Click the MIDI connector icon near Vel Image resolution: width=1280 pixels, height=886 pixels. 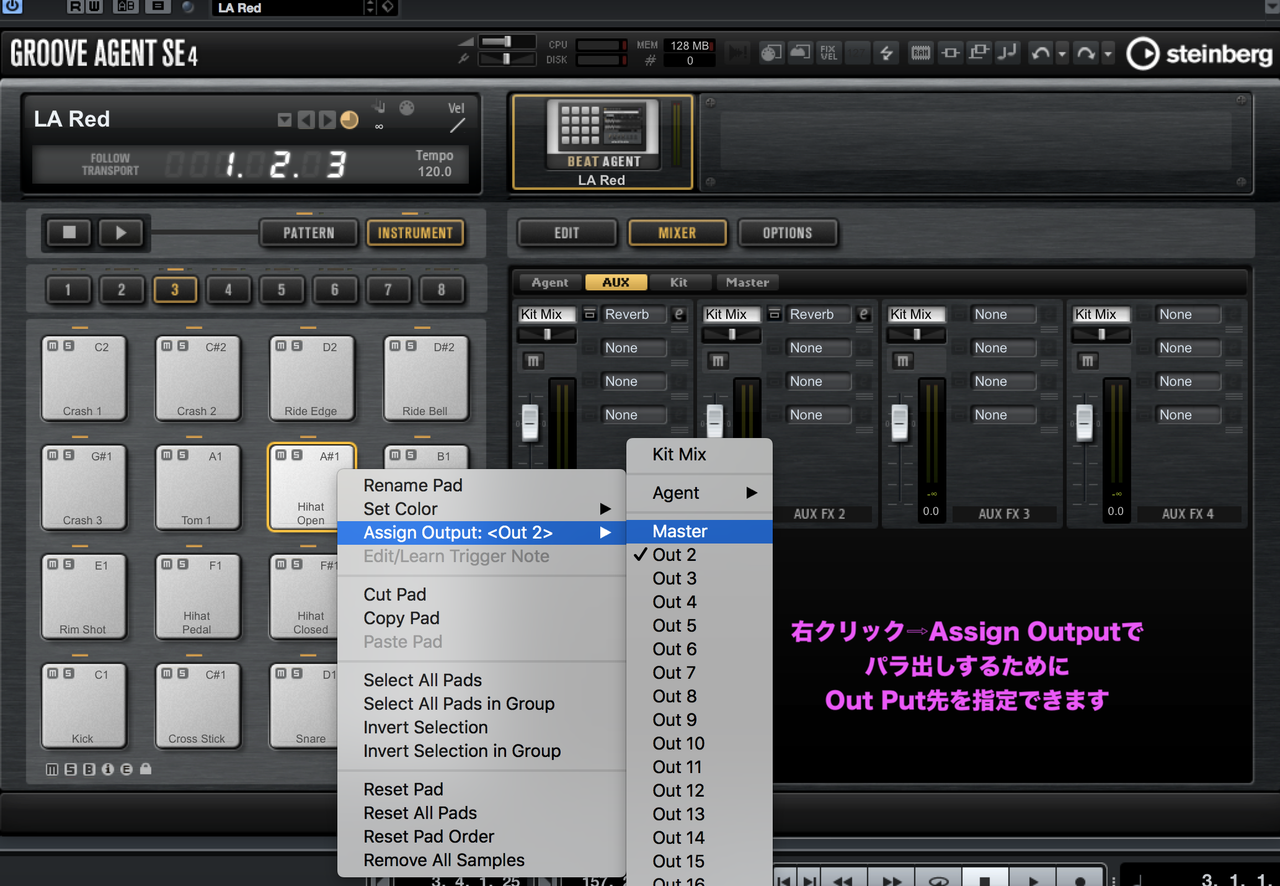pos(406,108)
